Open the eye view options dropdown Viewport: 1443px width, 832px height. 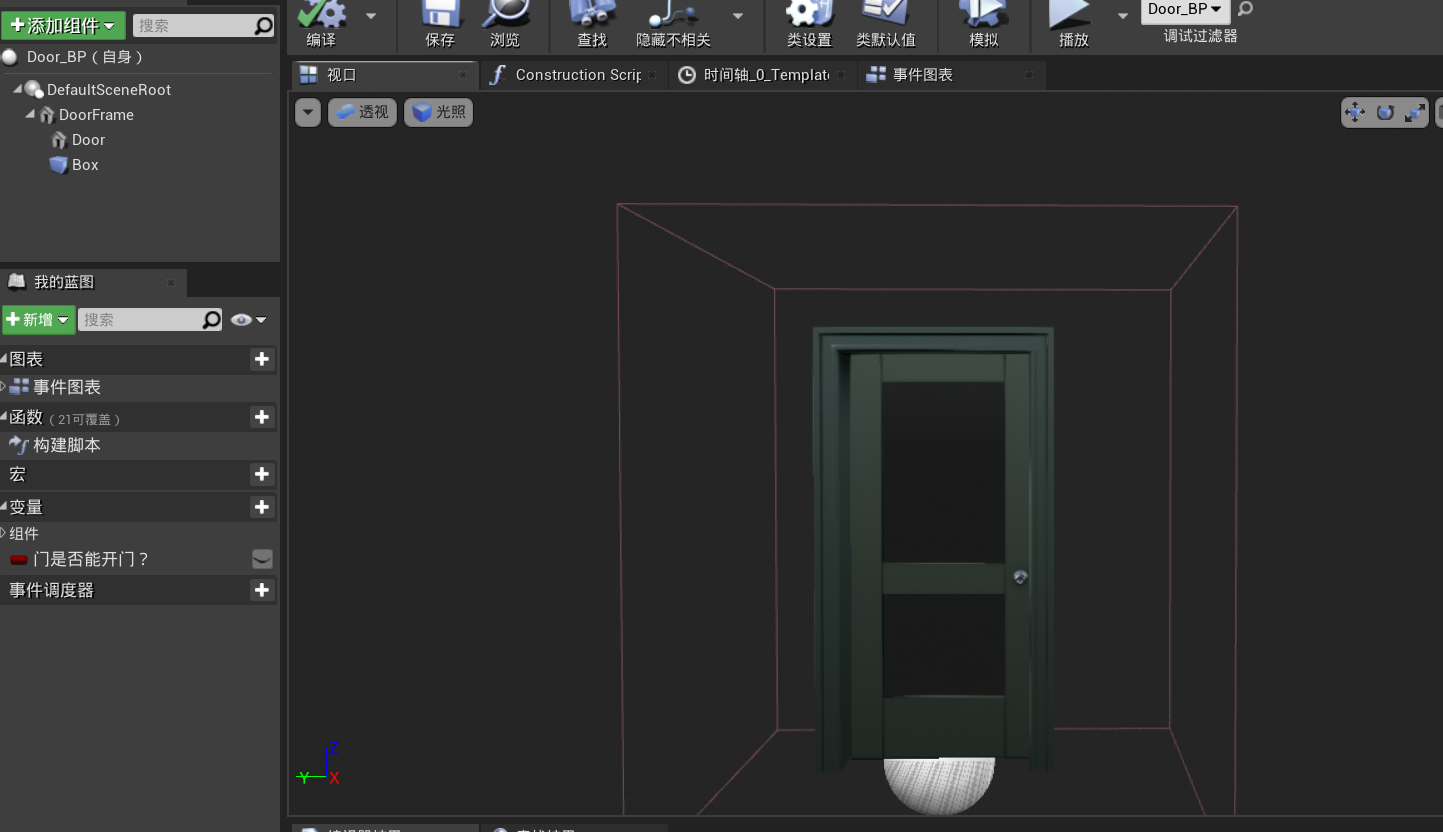[x=249, y=320]
